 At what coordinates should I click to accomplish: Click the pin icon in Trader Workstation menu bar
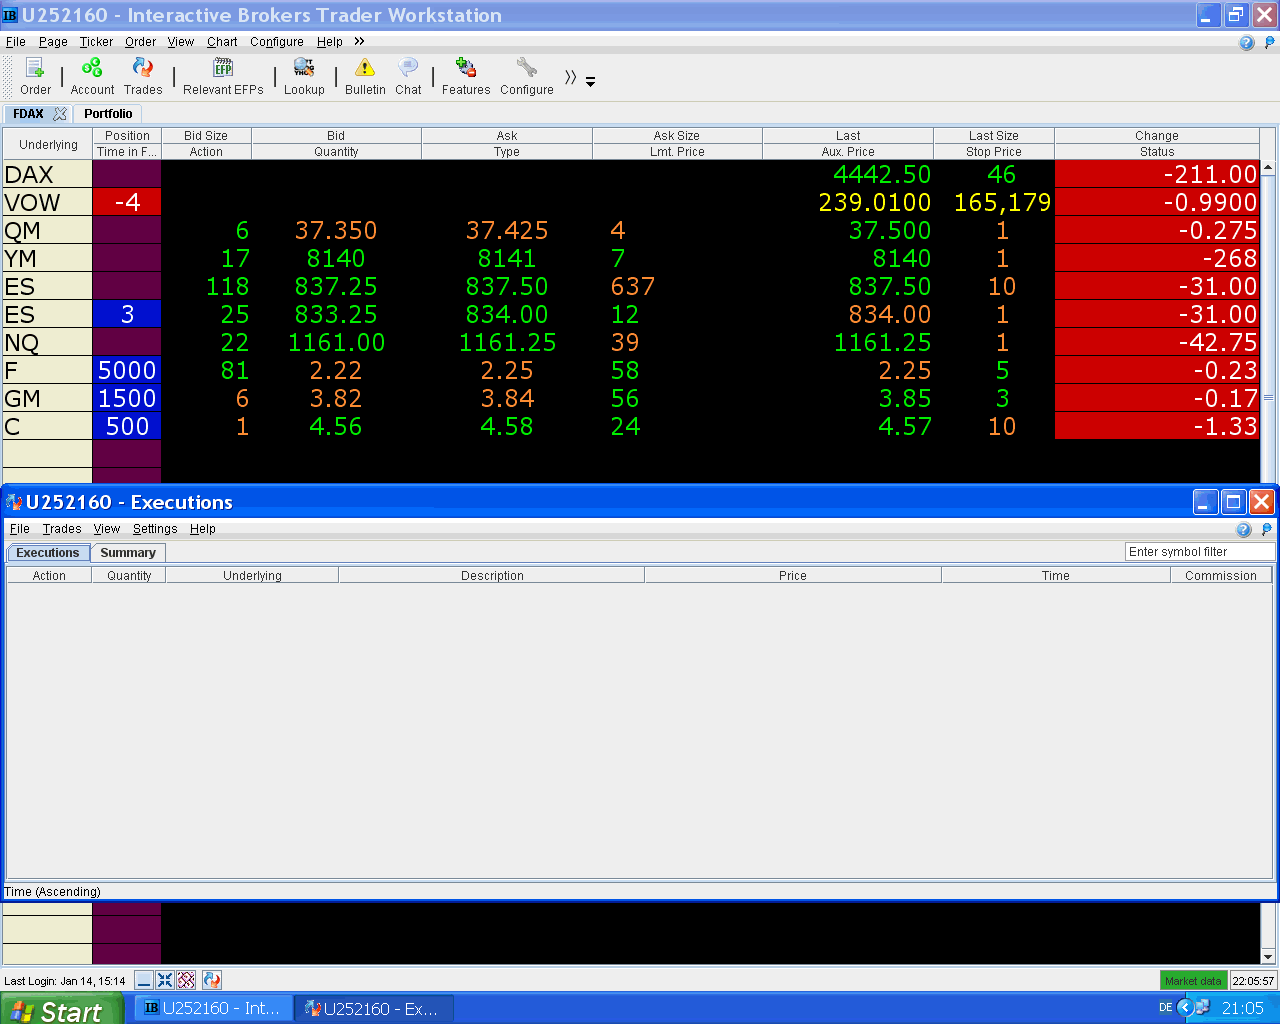pyautogui.click(x=1270, y=42)
